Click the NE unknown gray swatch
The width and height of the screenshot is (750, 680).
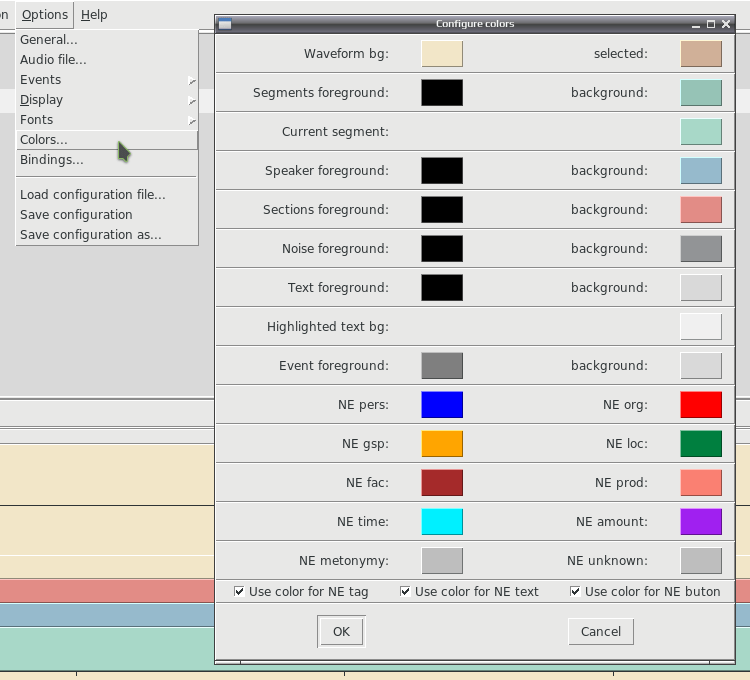pyautogui.click(x=701, y=560)
